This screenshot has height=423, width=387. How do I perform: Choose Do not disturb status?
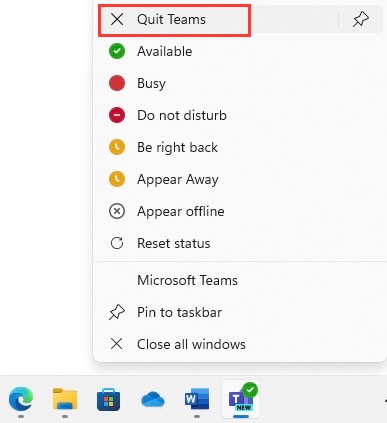coord(240,115)
